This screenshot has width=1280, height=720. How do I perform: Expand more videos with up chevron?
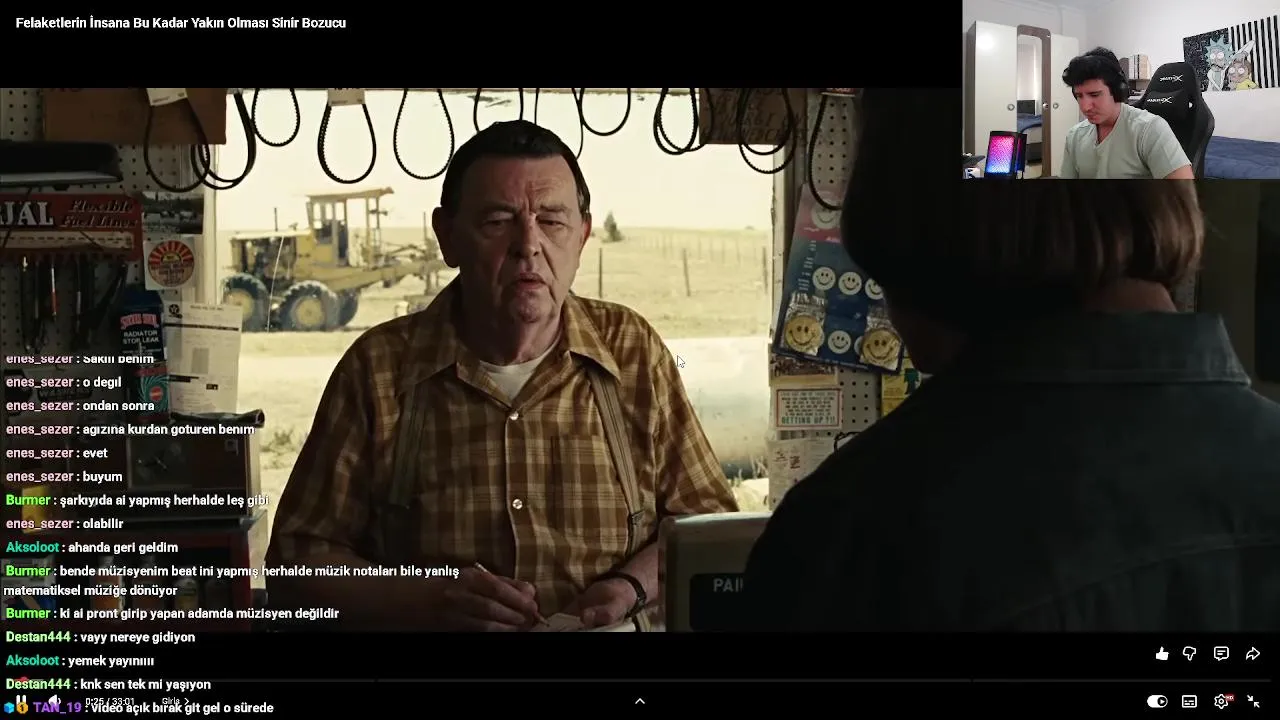pos(640,701)
